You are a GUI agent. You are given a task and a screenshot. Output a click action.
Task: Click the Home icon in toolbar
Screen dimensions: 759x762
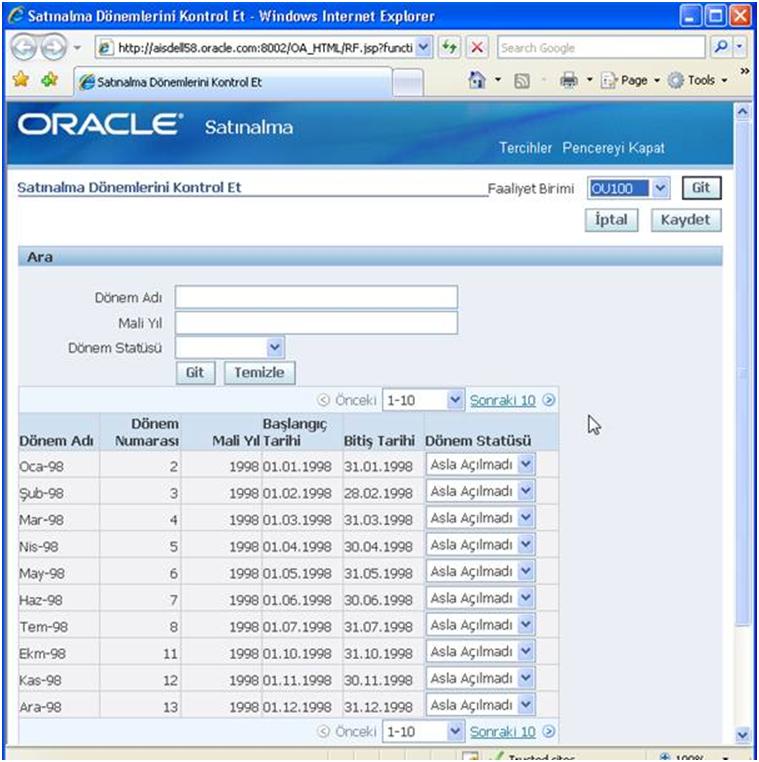tap(480, 82)
